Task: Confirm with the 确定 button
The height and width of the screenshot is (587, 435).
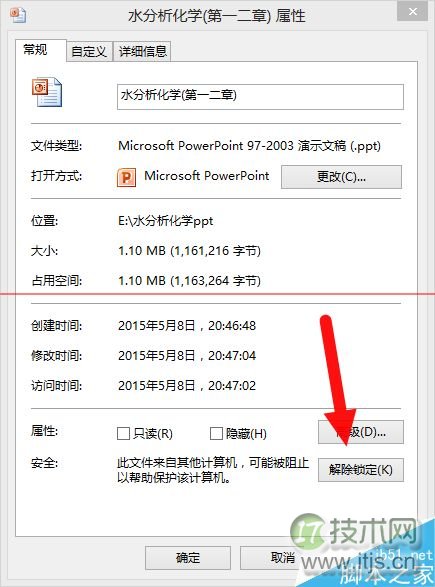Action: pyautogui.click(x=188, y=558)
